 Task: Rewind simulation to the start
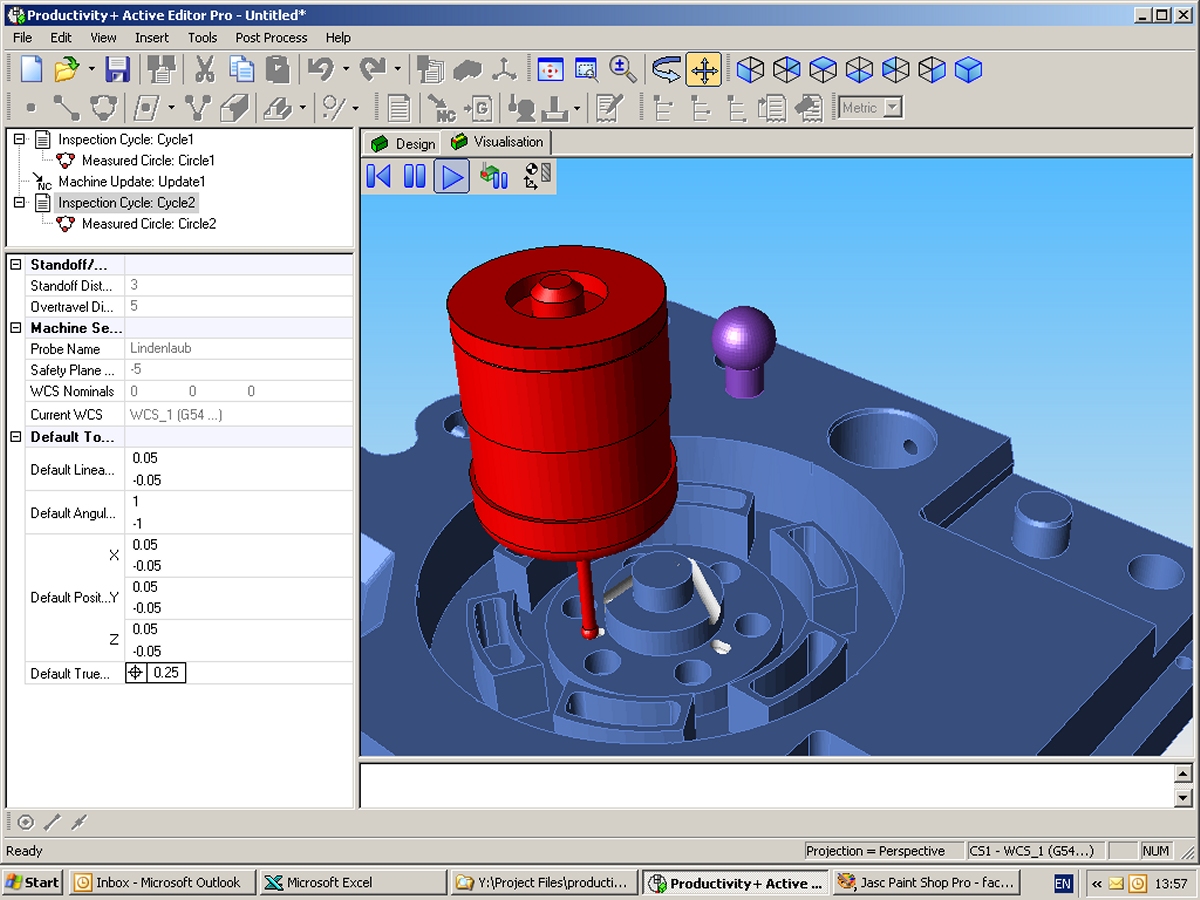point(379,177)
